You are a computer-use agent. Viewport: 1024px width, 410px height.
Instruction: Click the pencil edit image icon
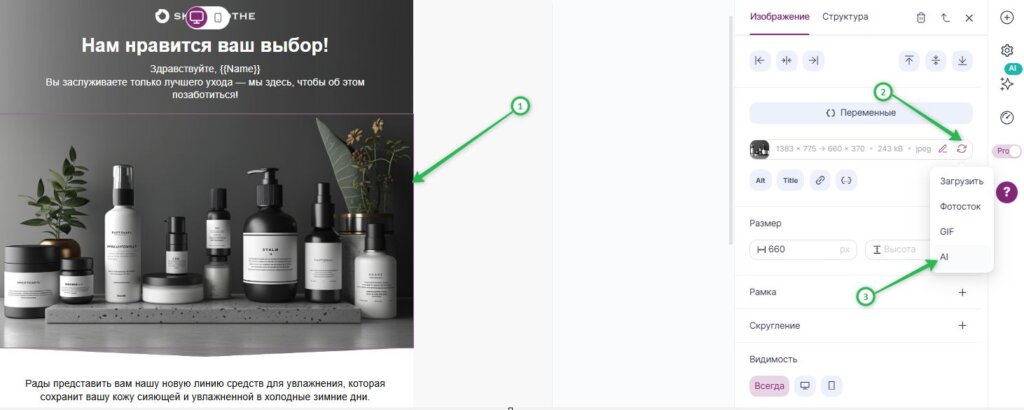(942, 149)
